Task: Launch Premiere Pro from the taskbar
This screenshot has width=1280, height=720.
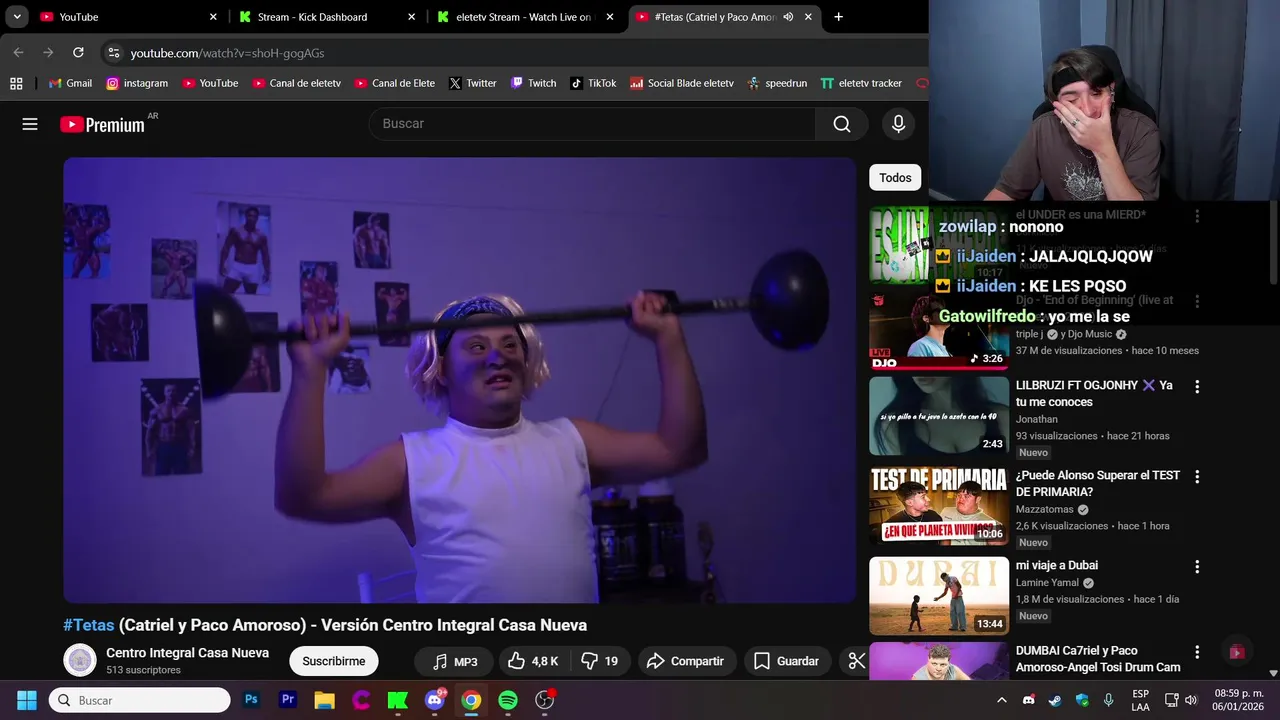Action: click(288, 700)
